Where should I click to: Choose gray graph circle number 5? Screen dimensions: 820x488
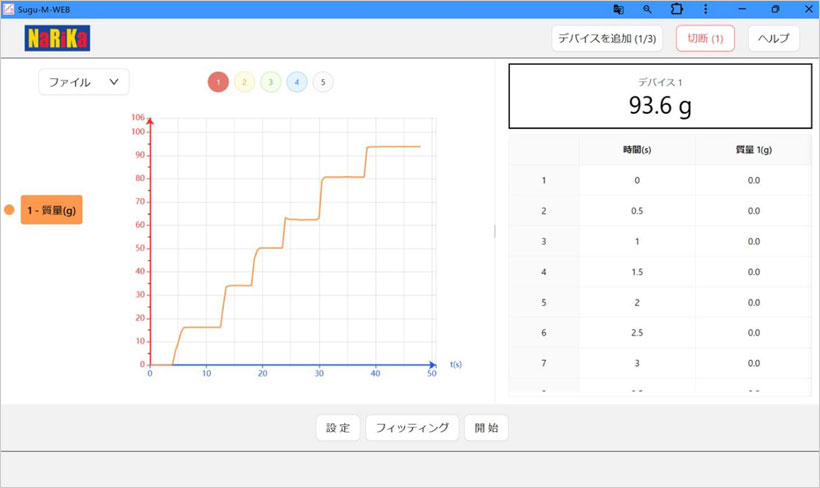tap(322, 82)
